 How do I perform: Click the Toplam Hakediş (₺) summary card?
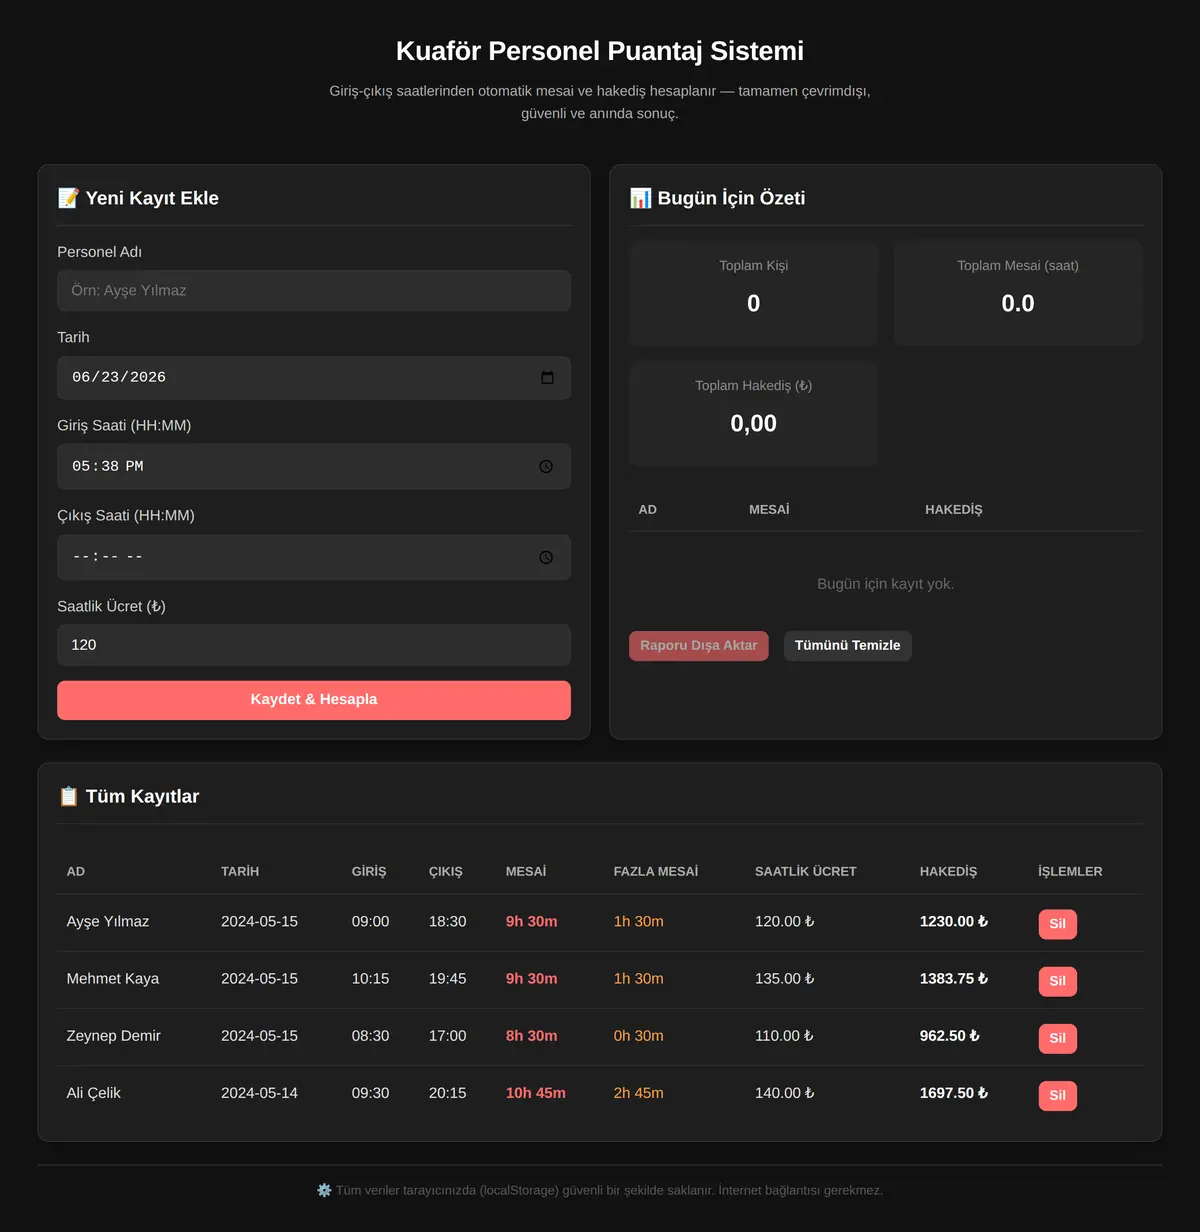754,413
